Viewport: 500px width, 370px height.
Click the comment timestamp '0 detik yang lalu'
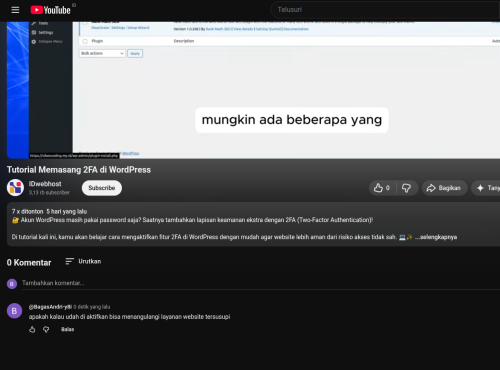point(92,307)
